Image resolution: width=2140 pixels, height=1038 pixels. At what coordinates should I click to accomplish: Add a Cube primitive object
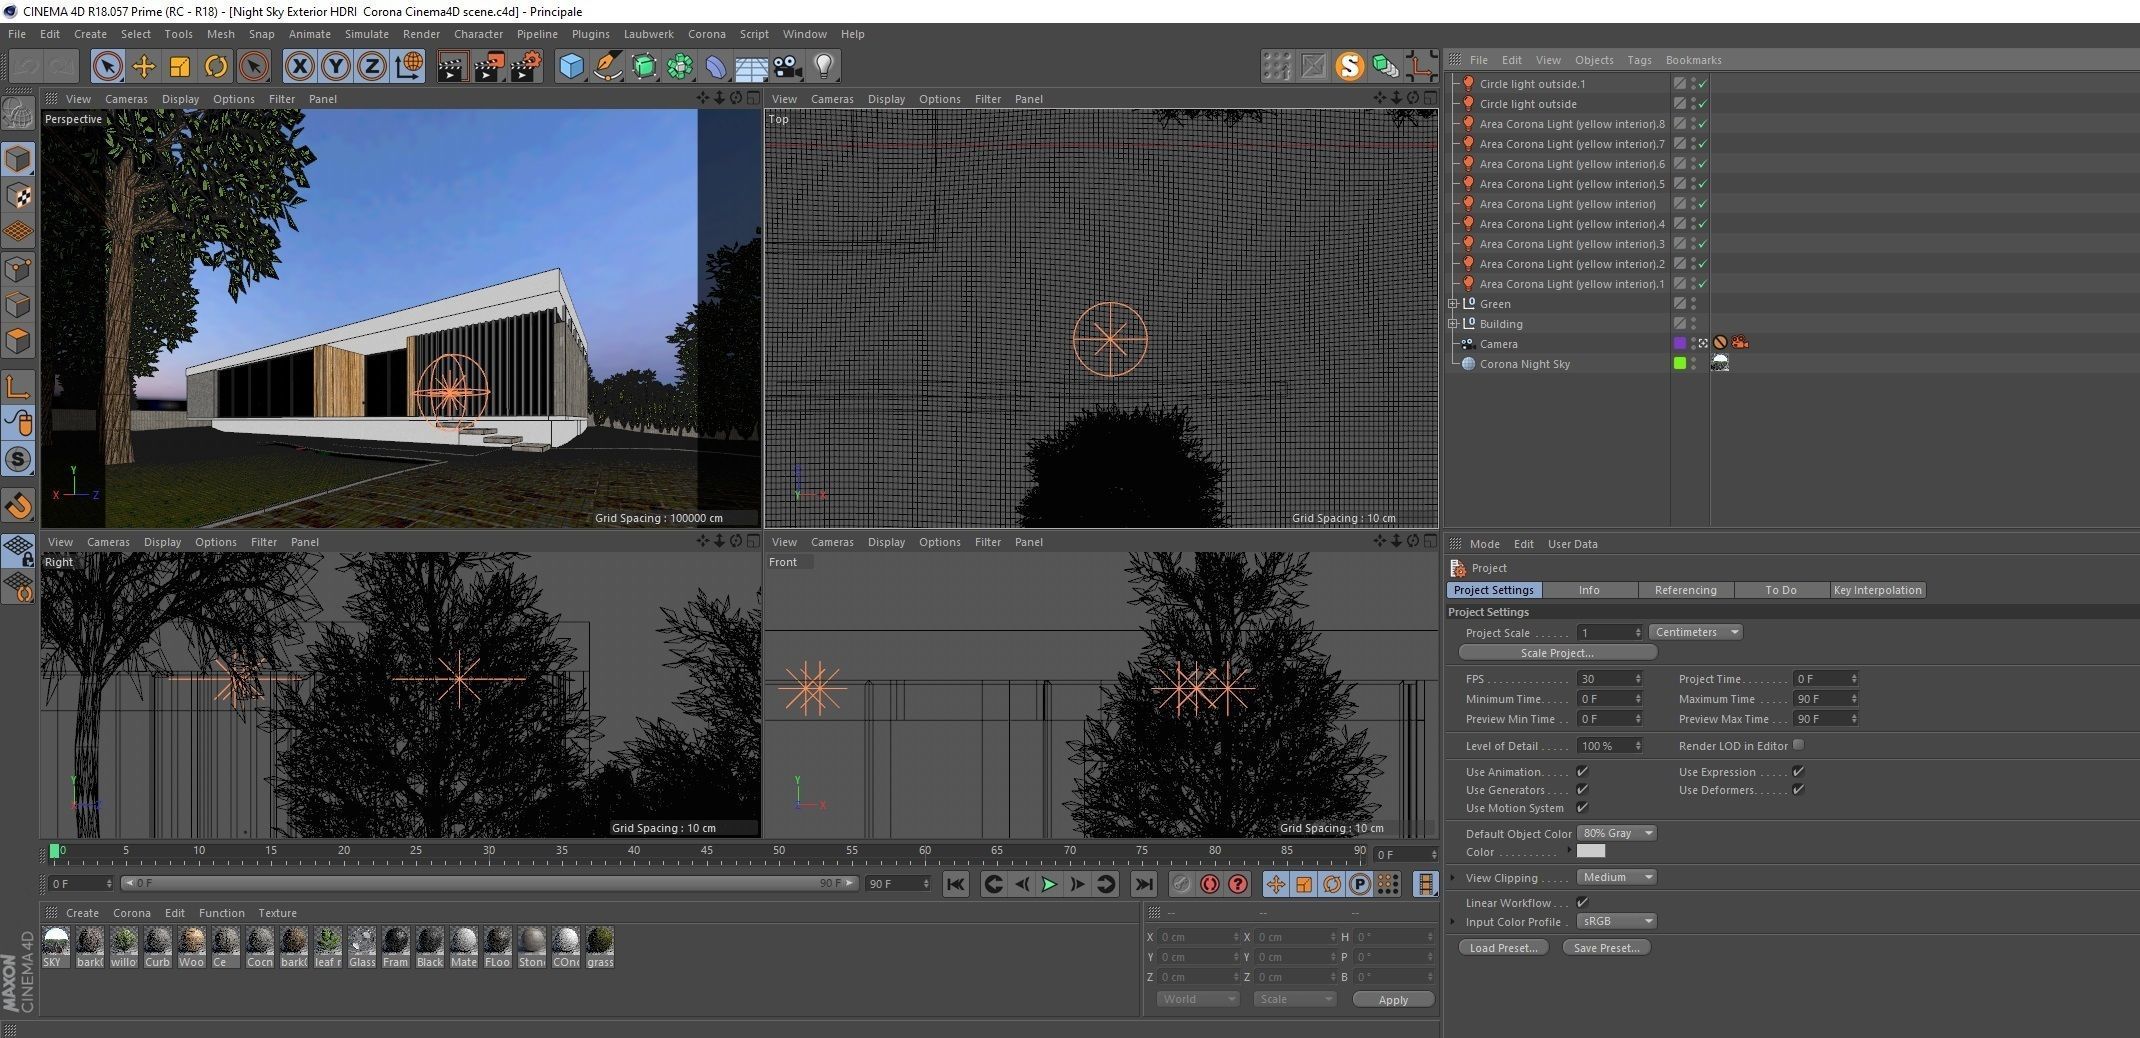[x=571, y=67]
